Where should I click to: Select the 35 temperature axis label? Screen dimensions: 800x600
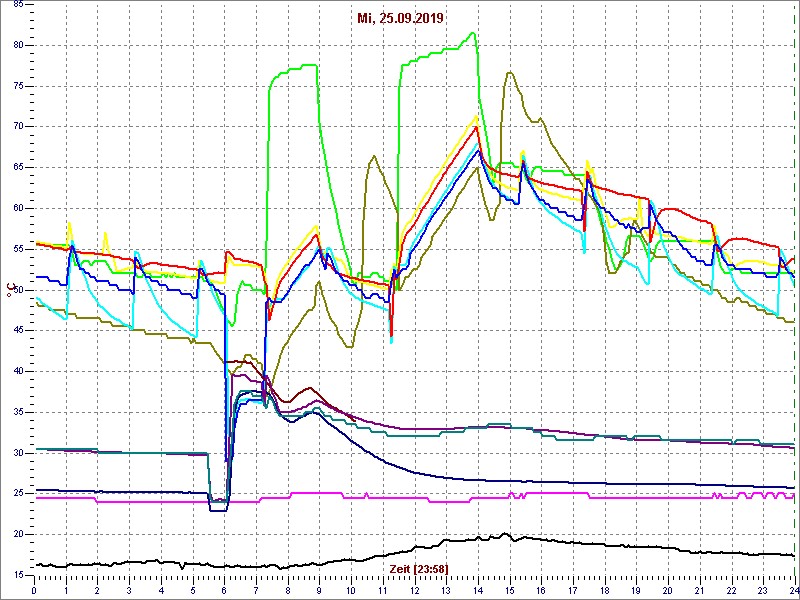click(x=18, y=413)
